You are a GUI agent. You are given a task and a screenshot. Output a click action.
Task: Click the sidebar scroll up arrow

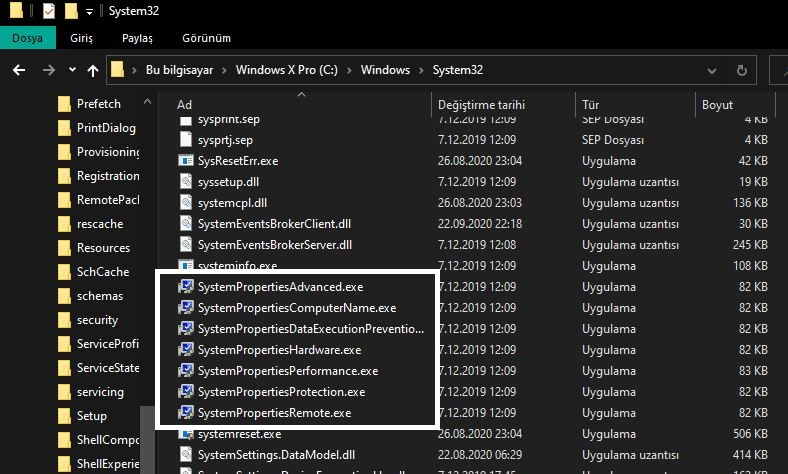[147, 102]
